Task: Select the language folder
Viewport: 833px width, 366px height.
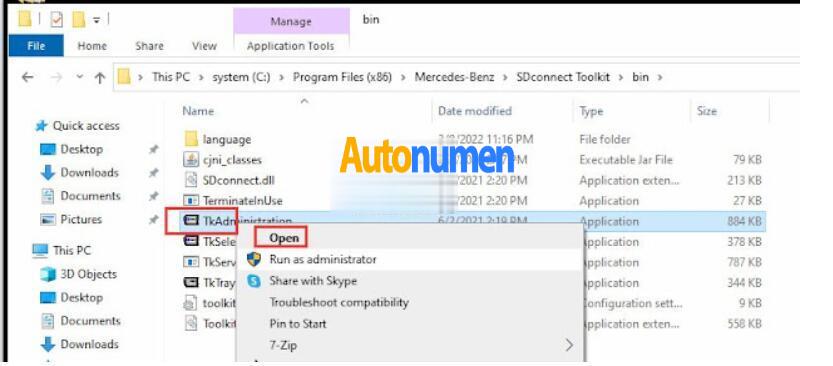Action: point(227,140)
